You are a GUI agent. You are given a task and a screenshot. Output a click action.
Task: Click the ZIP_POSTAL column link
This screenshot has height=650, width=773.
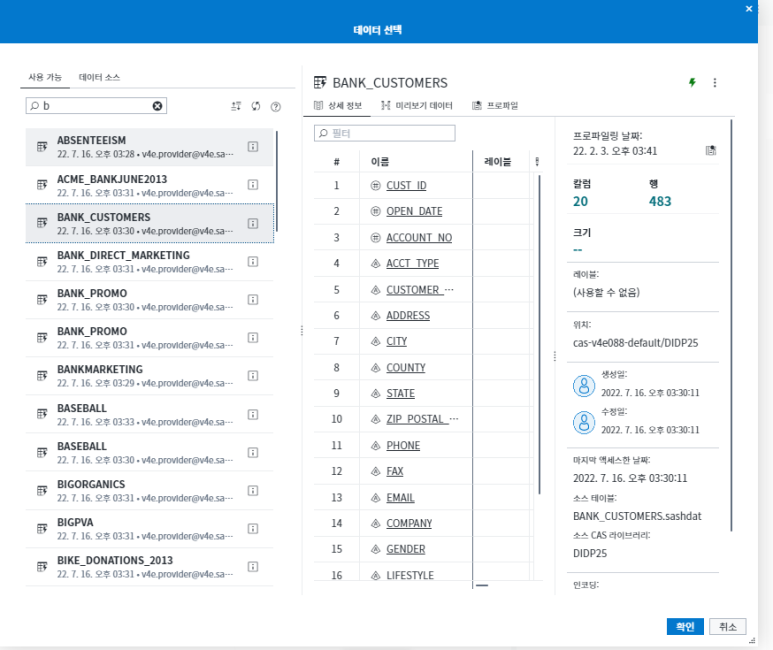pyautogui.click(x=416, y=420)
